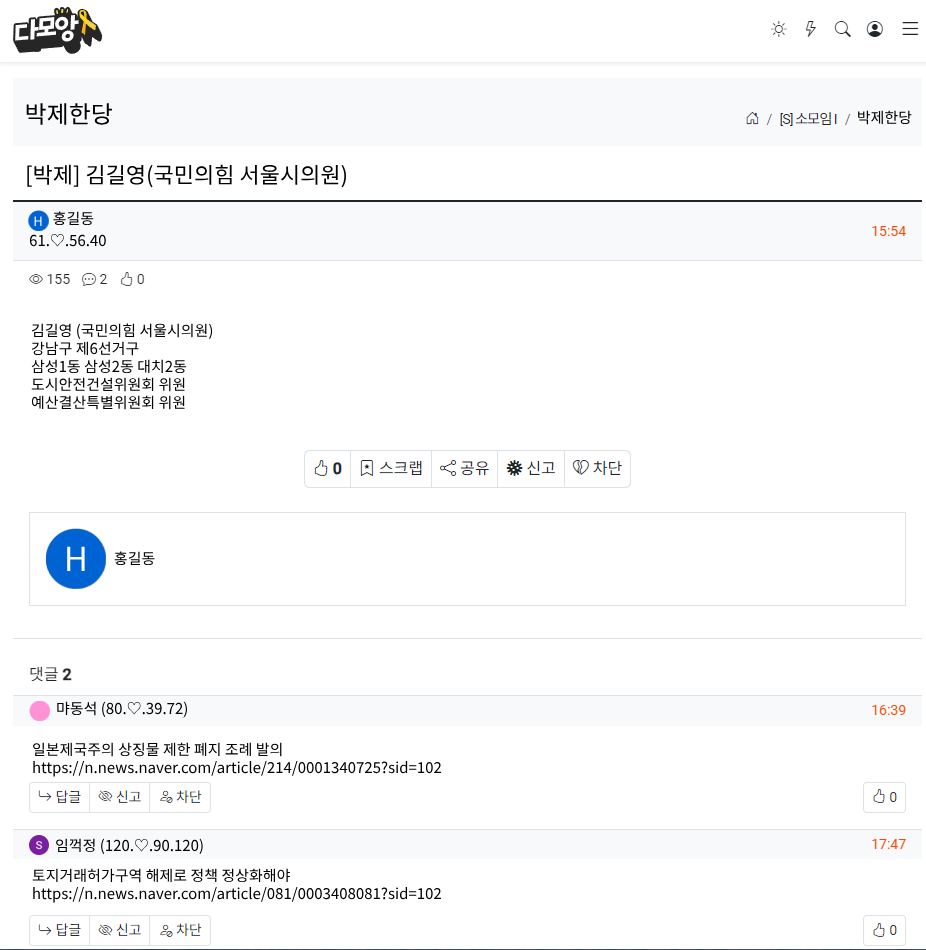Bookmark the post with 스크랩 button
The width and height of the screenshot is (926, 950).
coord(391,468)
